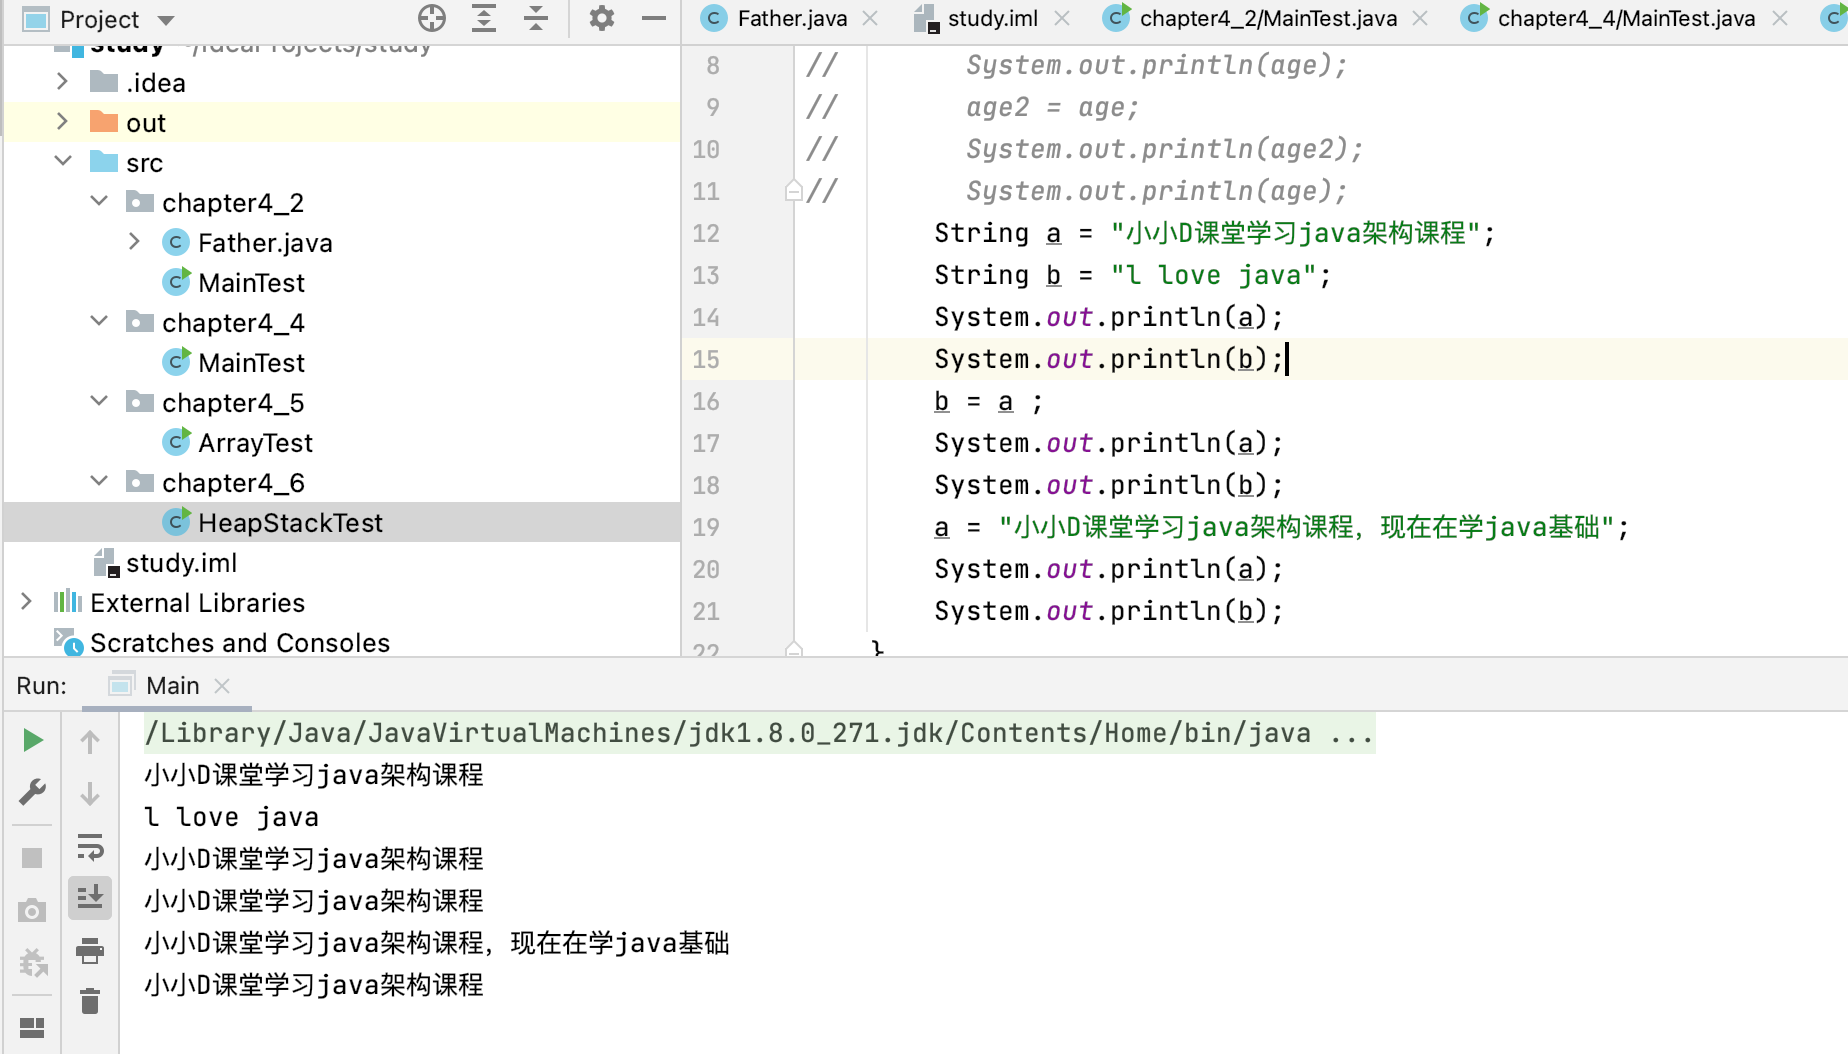Switch to chapter4_4/MainTest.java tab
The width and height of the screenshot is (1848, 1054).
pyautogui.click(x=1626, y=19)
